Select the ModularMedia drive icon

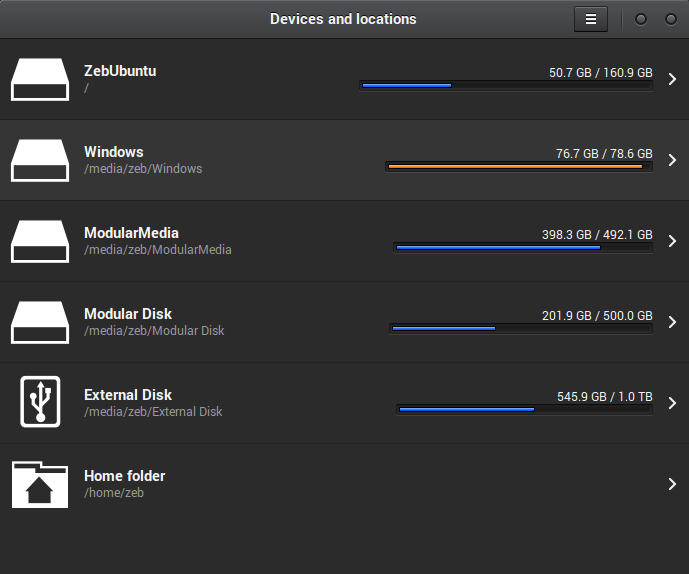40,241
